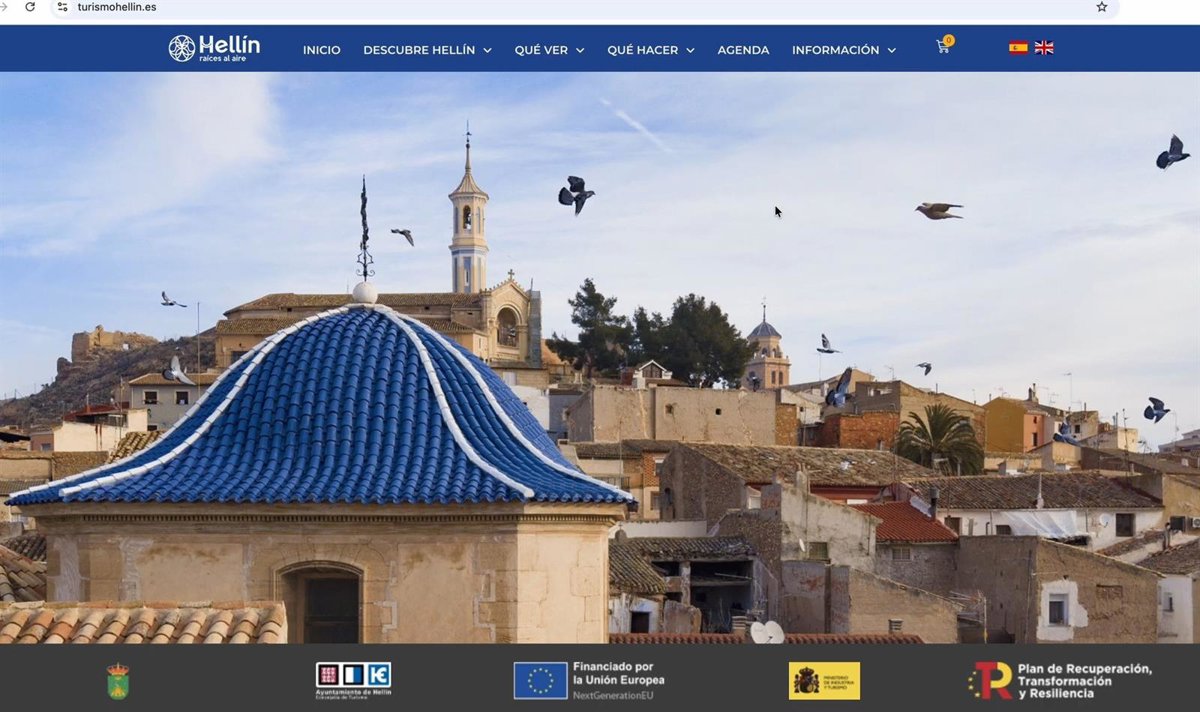Expand the Qué Ver dropdown menu
The width and height of the screenshot is (1200, 712).
point(549,50)
